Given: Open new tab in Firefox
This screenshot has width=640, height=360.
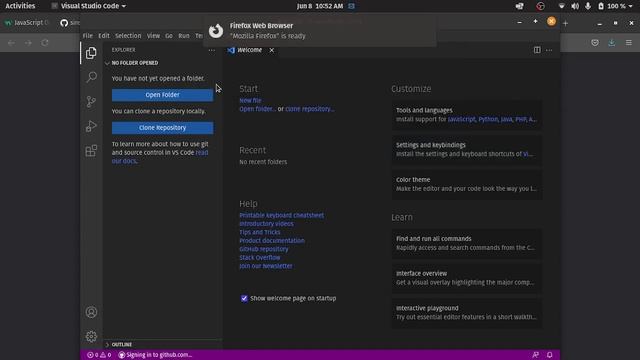Looking at the screenshot, I should 565,23.
